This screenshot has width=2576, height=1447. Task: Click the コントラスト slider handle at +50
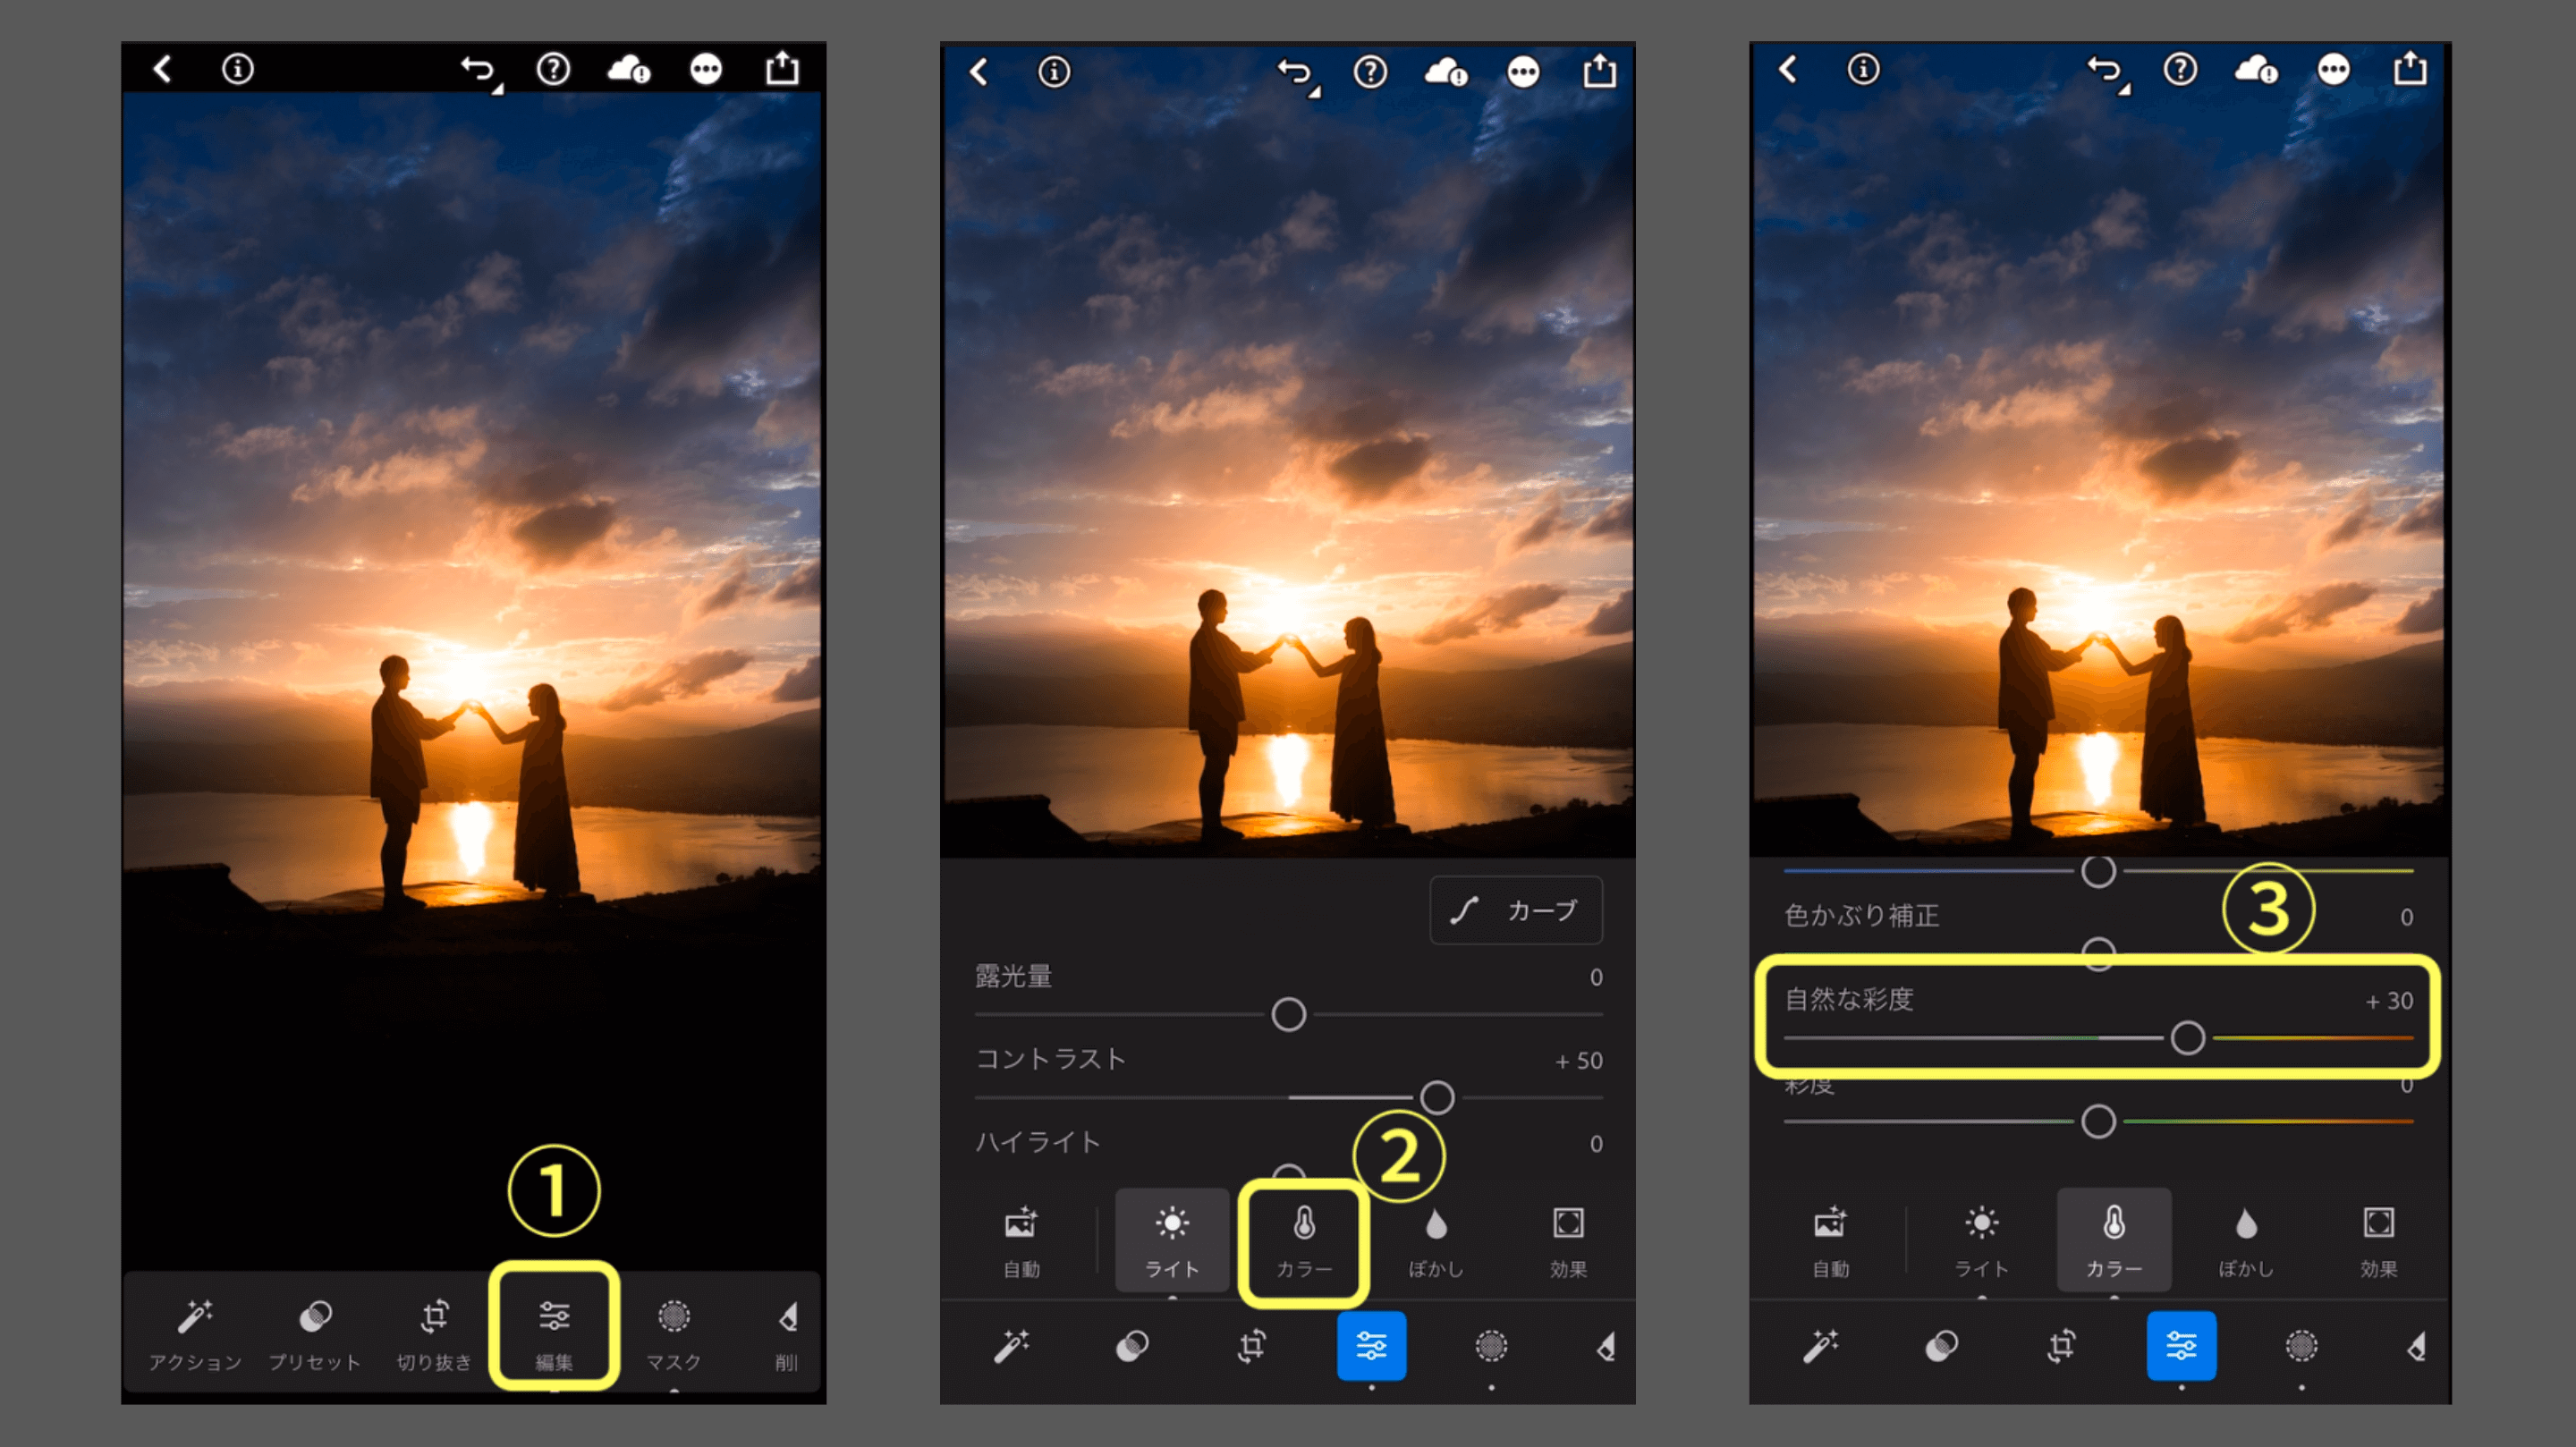tap(1437, 1097)
